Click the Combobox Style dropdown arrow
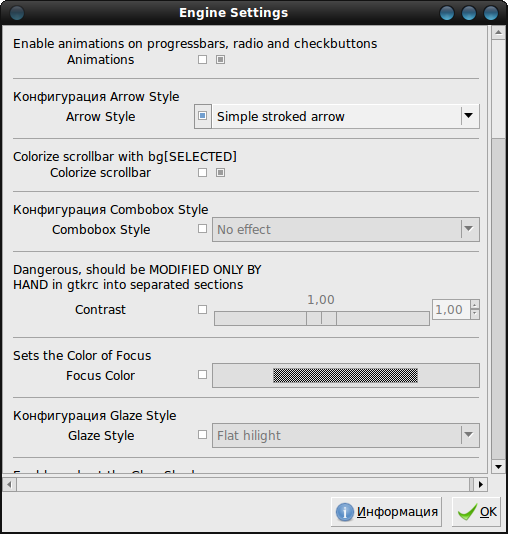 pyautogui.click(x=469, y=229)
